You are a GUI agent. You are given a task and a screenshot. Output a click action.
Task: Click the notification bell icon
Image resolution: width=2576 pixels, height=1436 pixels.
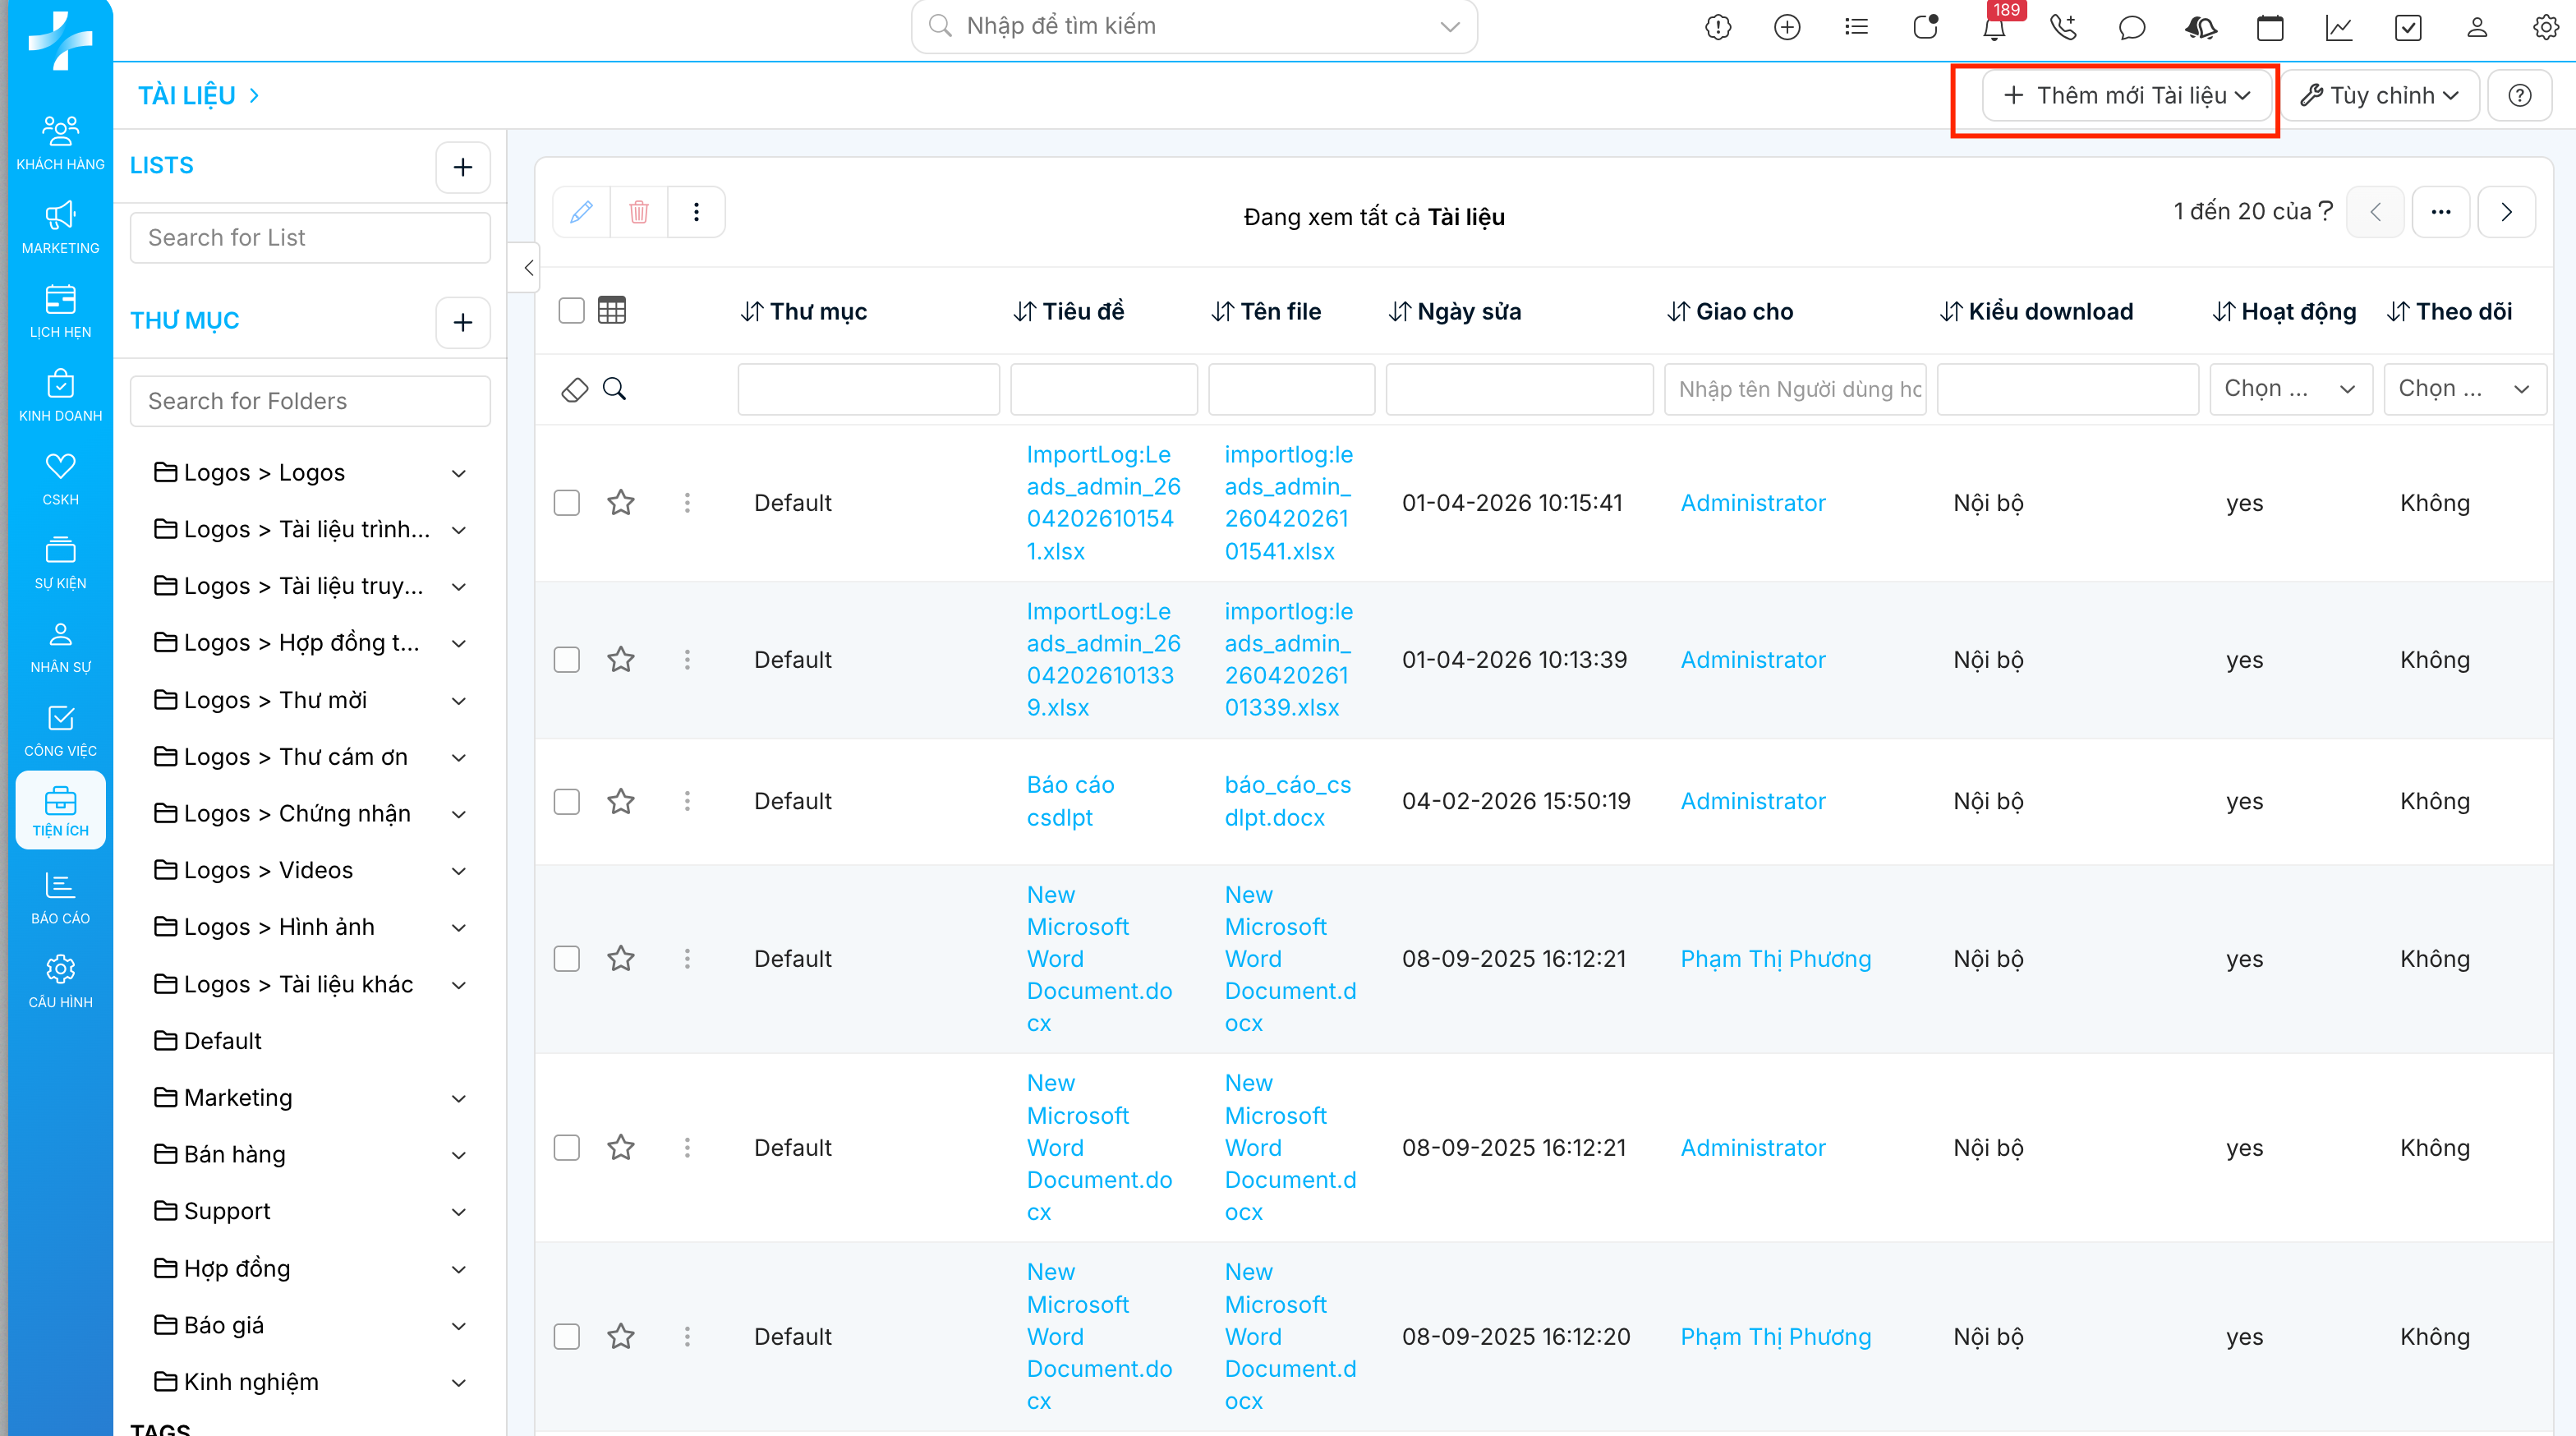(x=1994, y=28)
